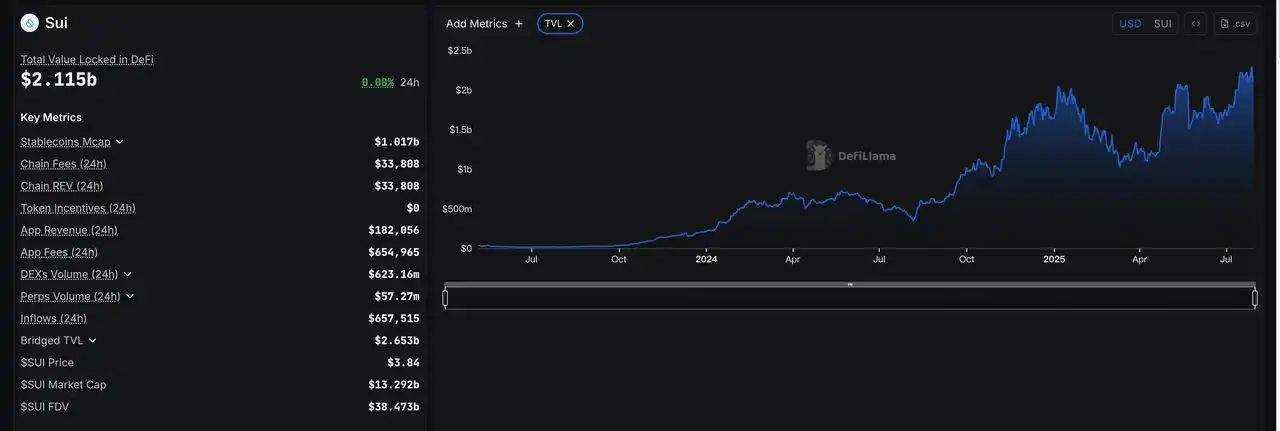Click the right handle of time range slider
1280x431 pixels.
coord(1255,298)
